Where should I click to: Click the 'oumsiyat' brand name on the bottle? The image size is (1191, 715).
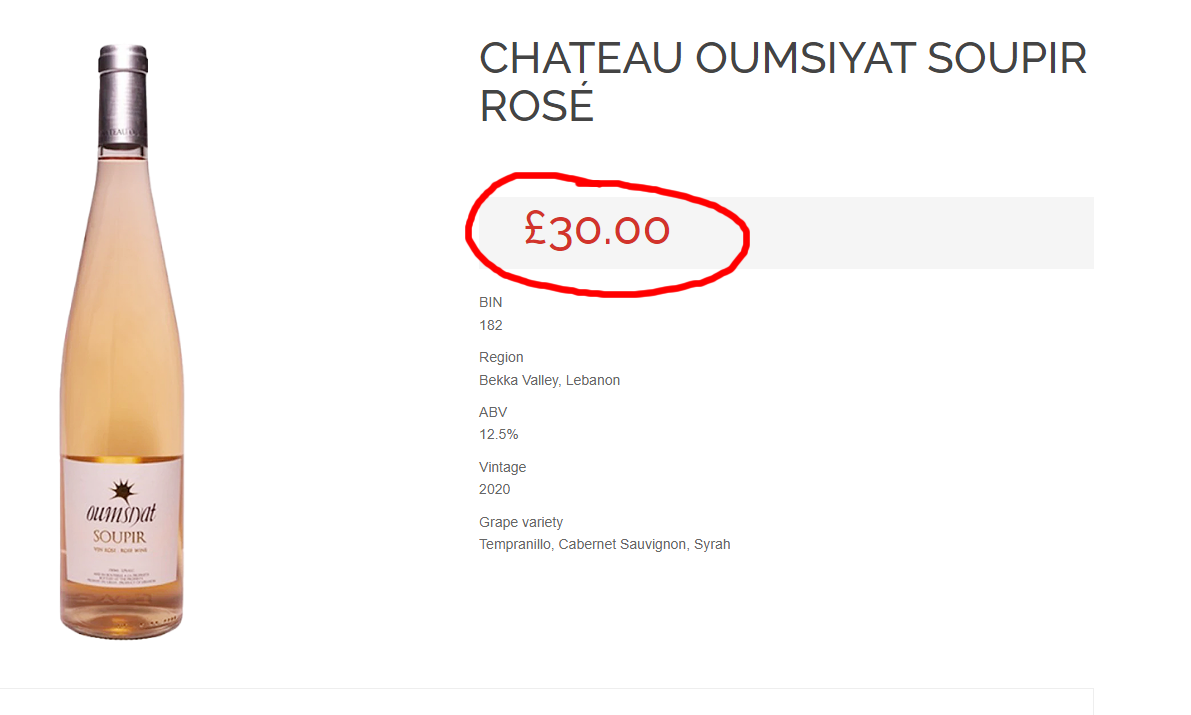[121, 516]
